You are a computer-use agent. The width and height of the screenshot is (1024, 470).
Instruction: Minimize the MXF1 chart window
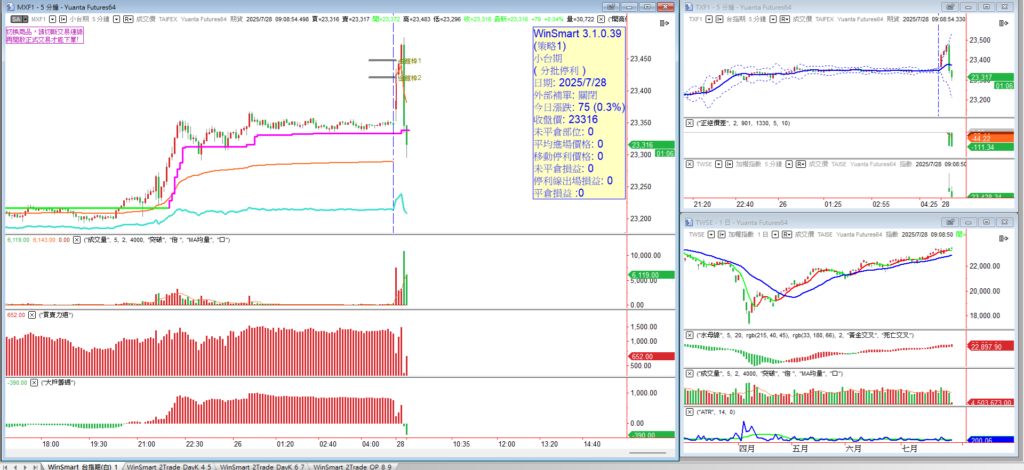[630, 7]
